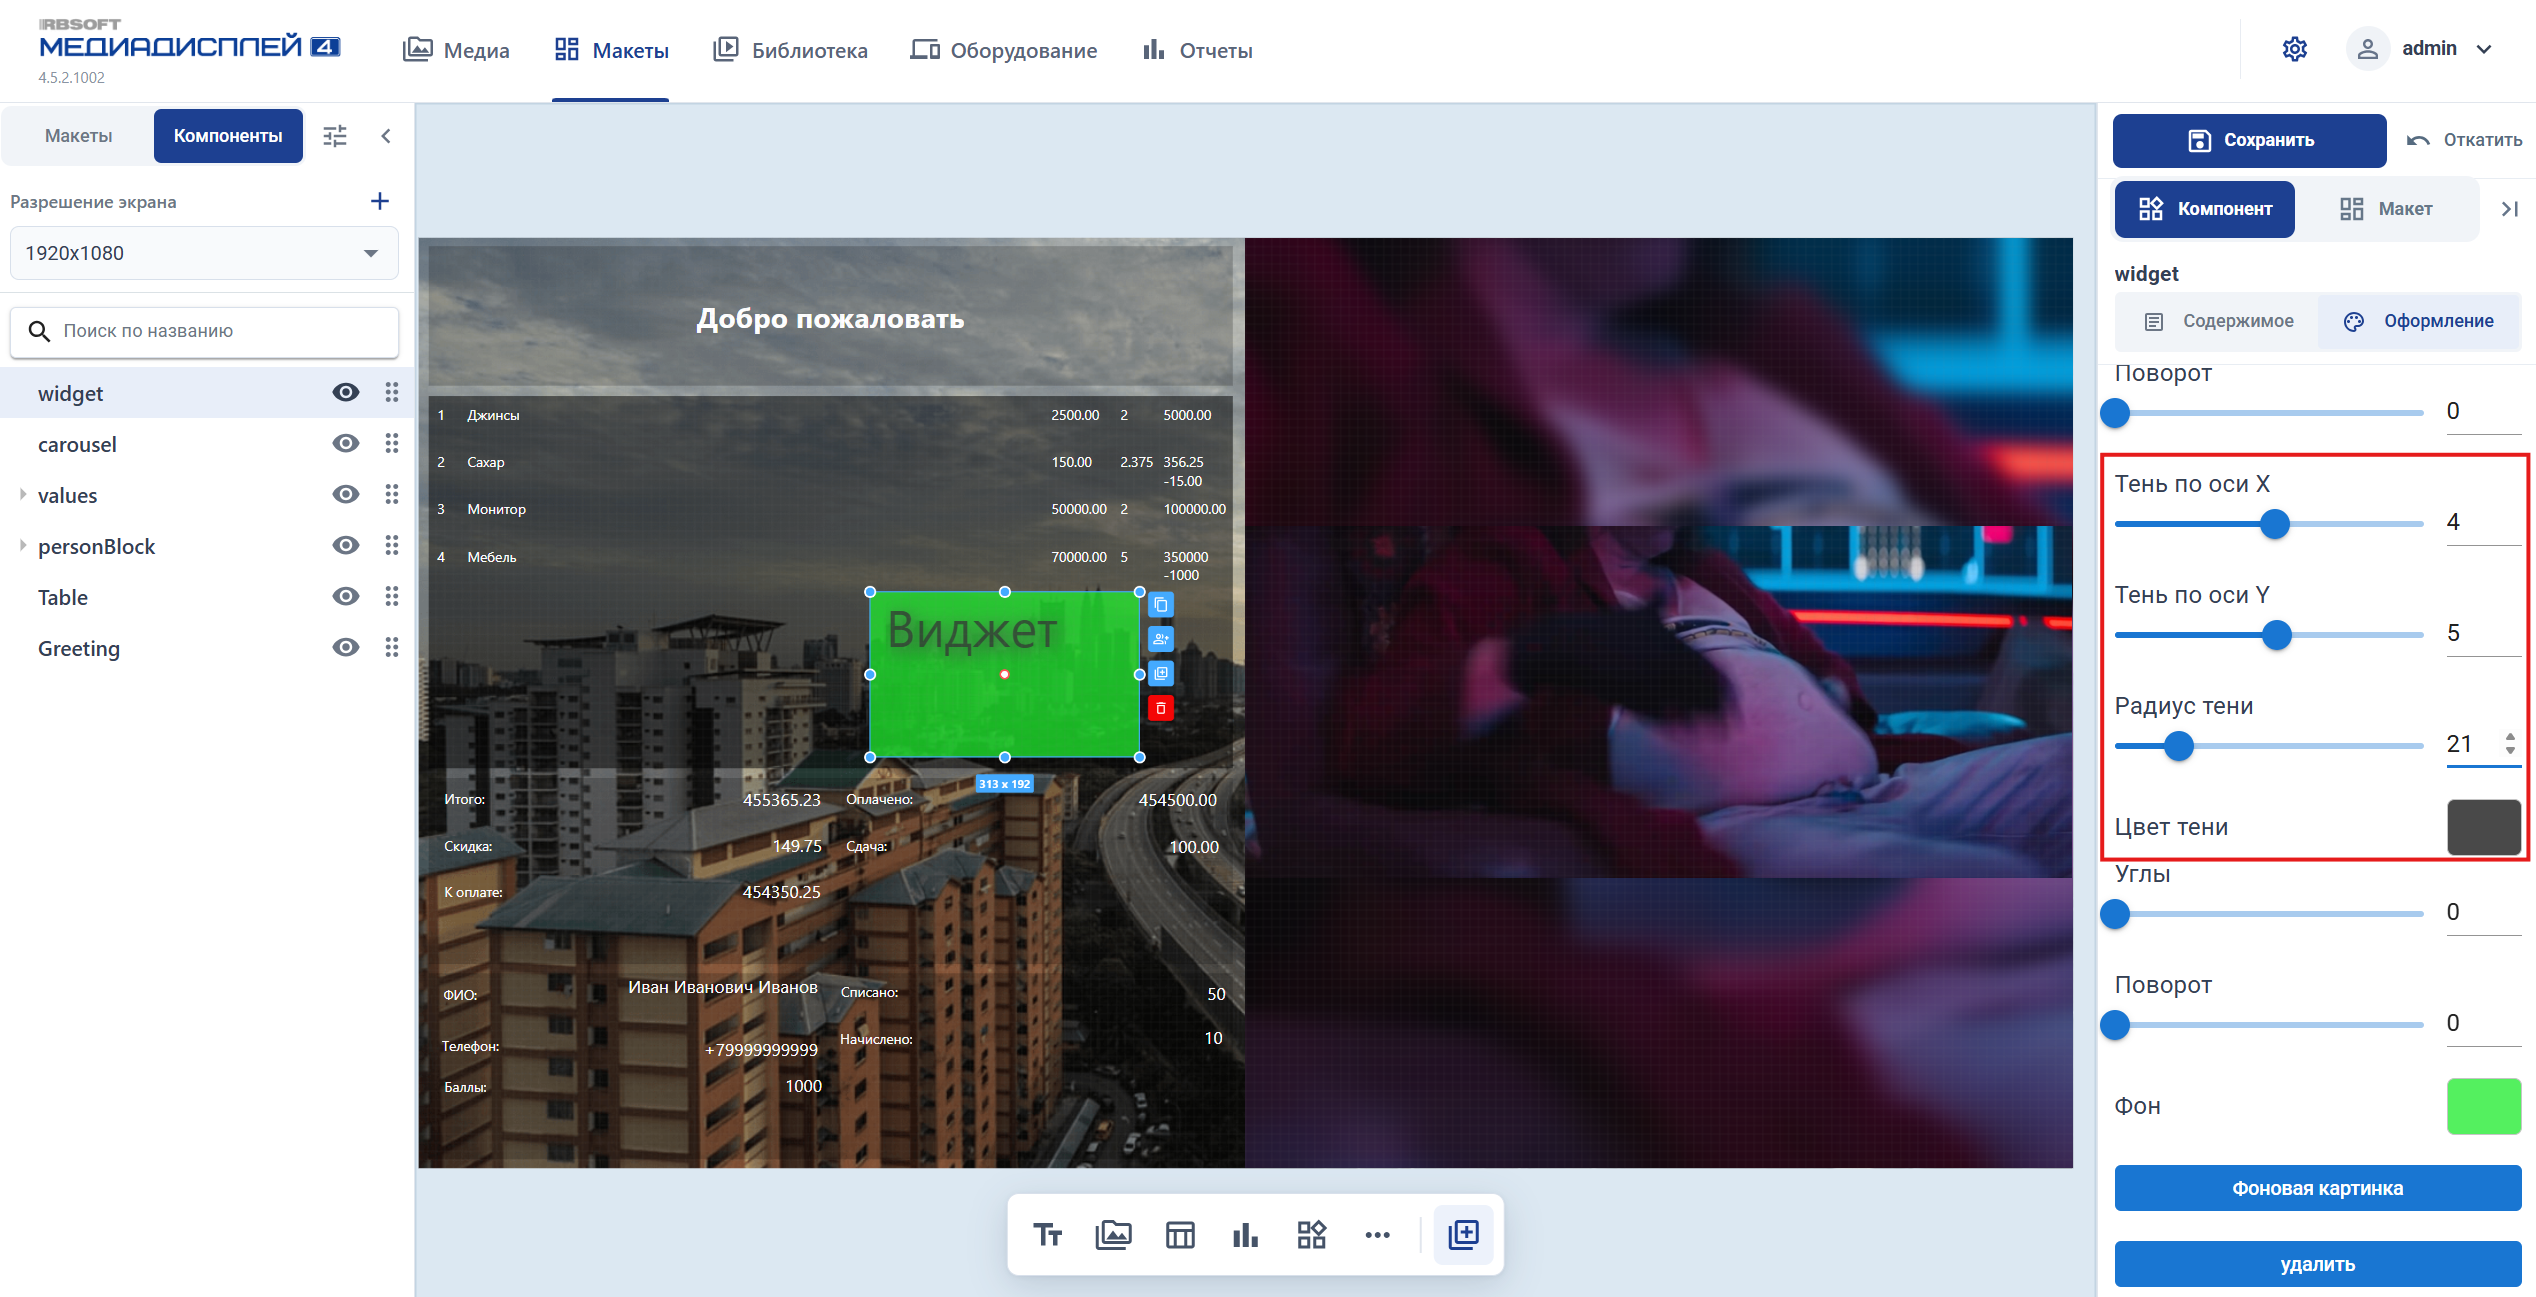Open the filter settings icon in left panel
2536x1297 pixels.
click(335, 136)
